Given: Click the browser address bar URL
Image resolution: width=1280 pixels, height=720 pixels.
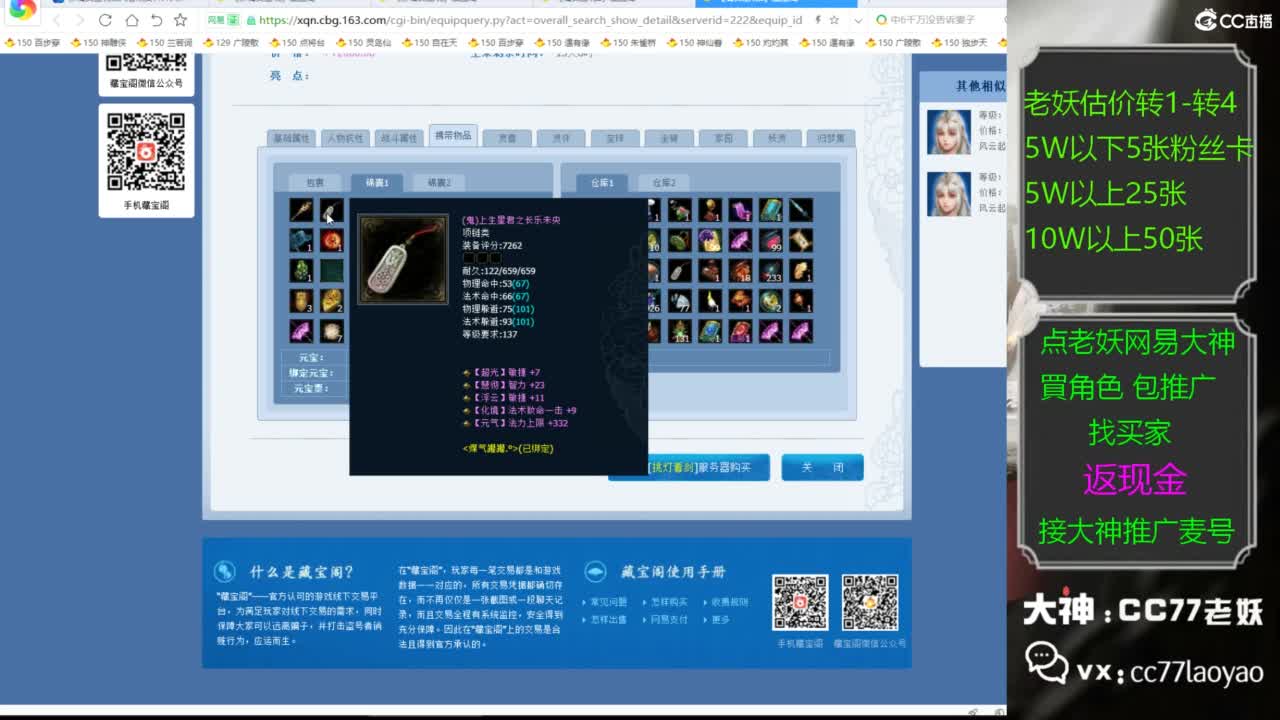Looking at the screenshot, I should click(x=530, y=20).
